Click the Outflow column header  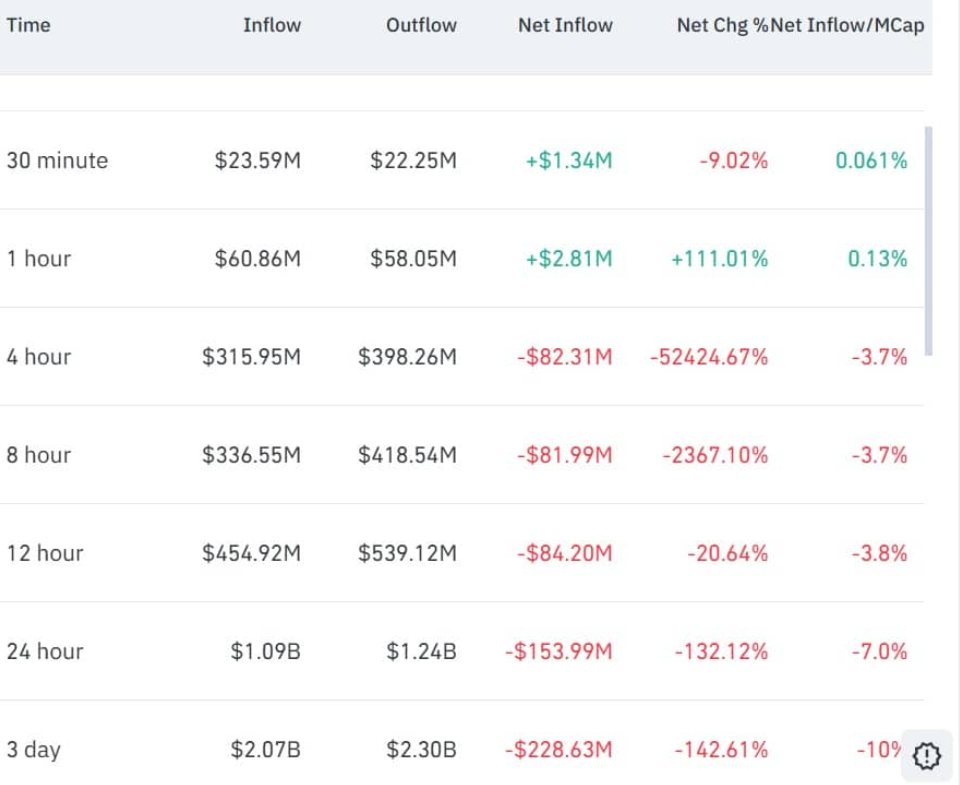click(421, 26)
